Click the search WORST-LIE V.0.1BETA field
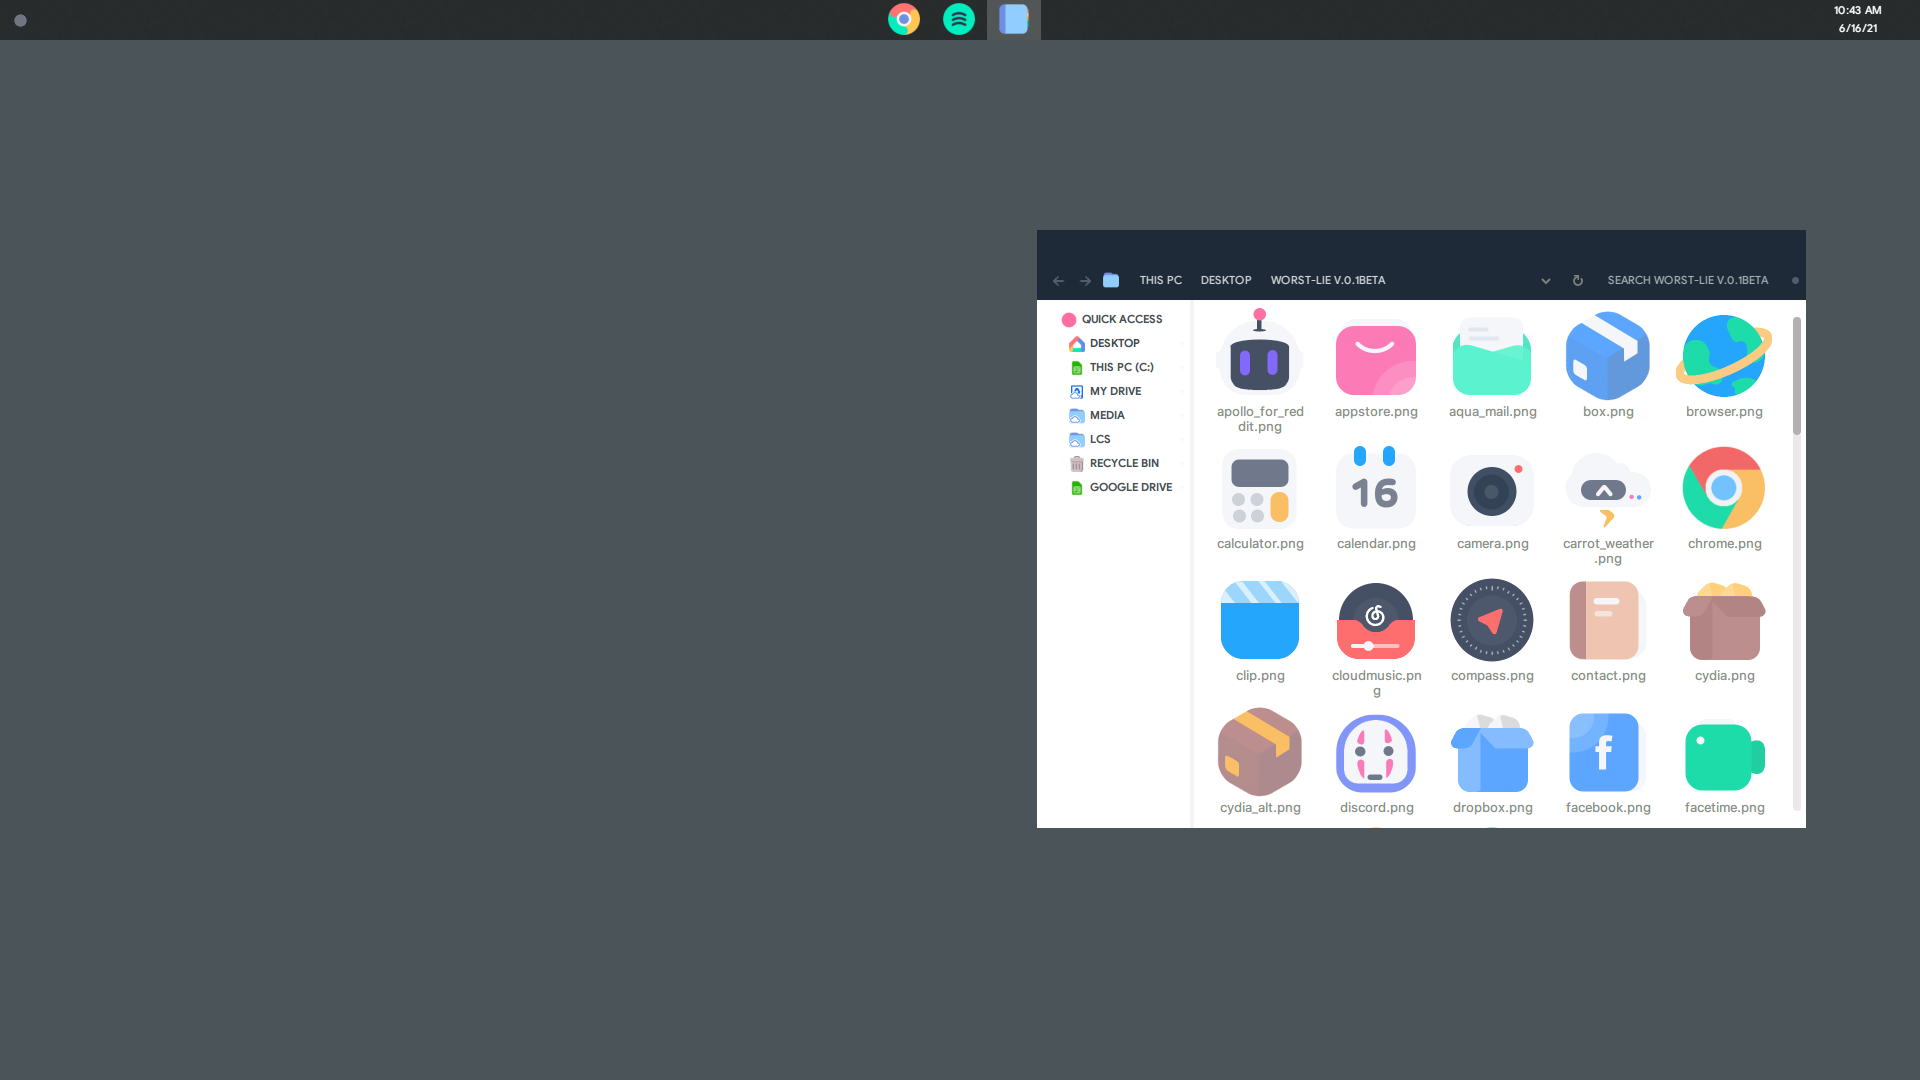 pos(1688,280)
